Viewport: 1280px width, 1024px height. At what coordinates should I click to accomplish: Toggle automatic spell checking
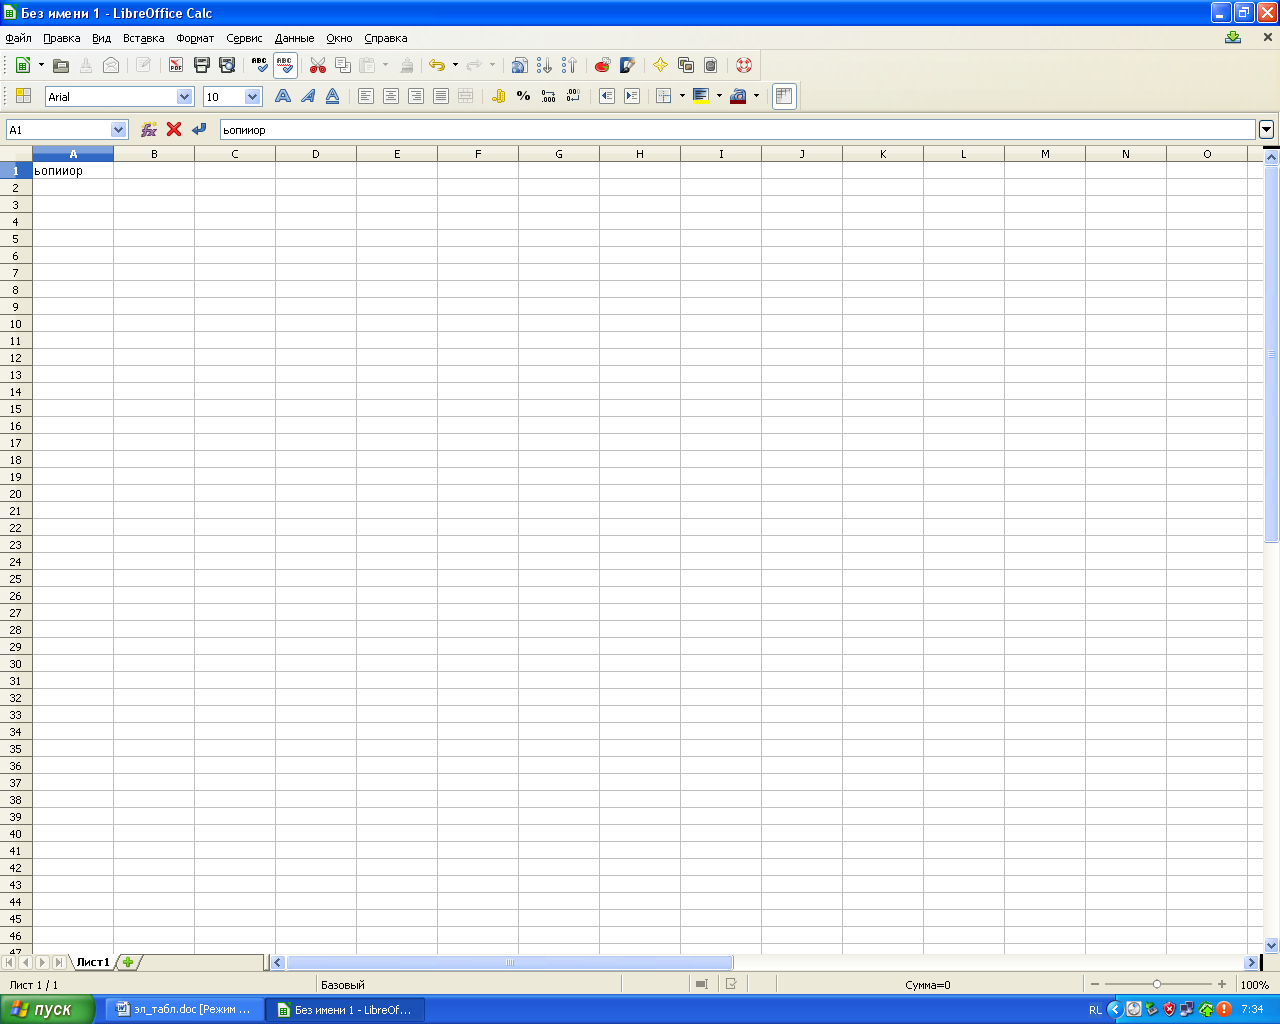(x=285, y=65)
